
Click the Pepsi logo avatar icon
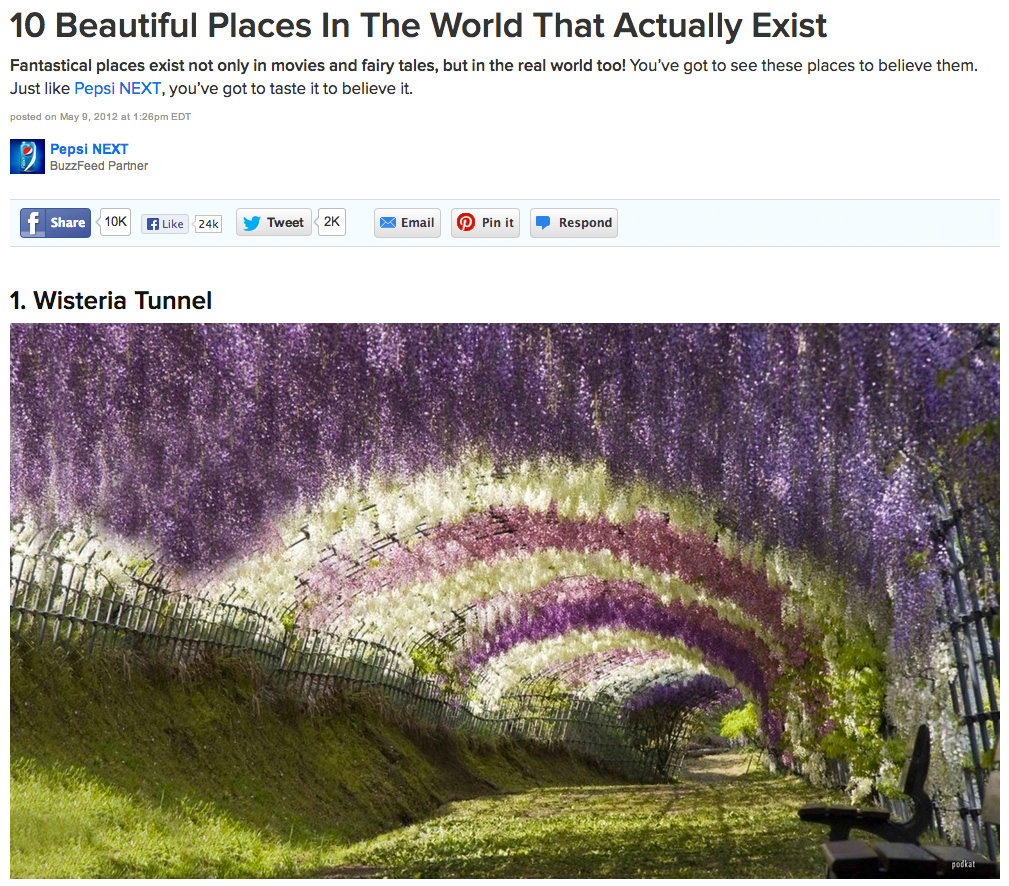point(27,157)
